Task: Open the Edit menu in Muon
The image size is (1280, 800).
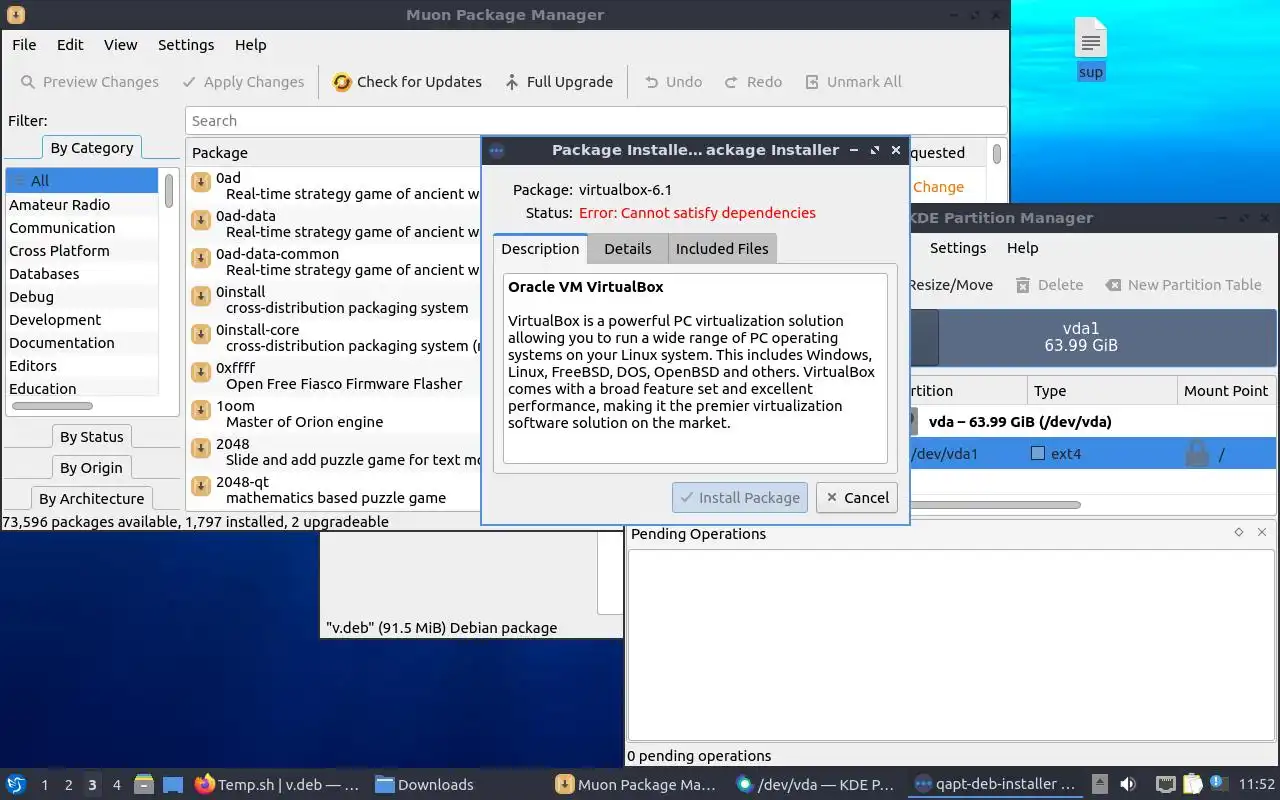Action: pyautogui.click(x=70, y=45)
